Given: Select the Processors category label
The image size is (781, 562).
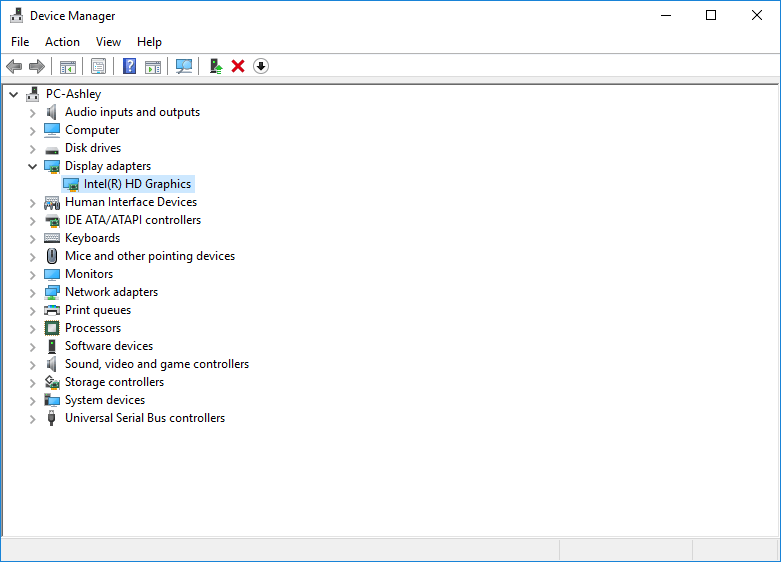Looking at the screenshot, I should coord(93,328).
